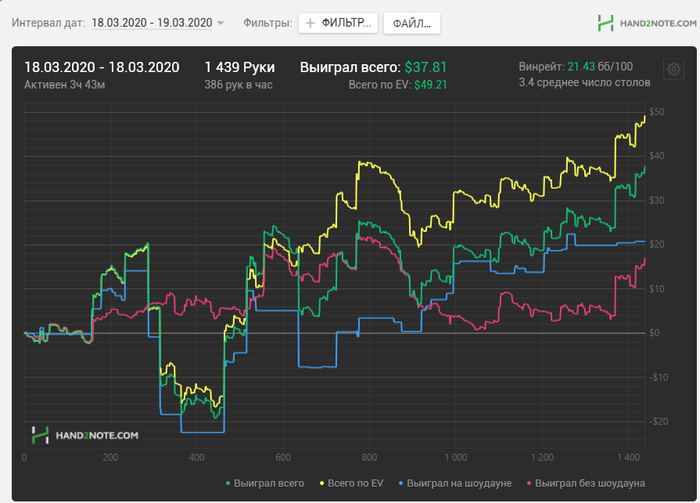The image size is (700, 503).
Task: Click the yellow 'Всего по EV' legend dot
Action: click(x=322, y=483)
